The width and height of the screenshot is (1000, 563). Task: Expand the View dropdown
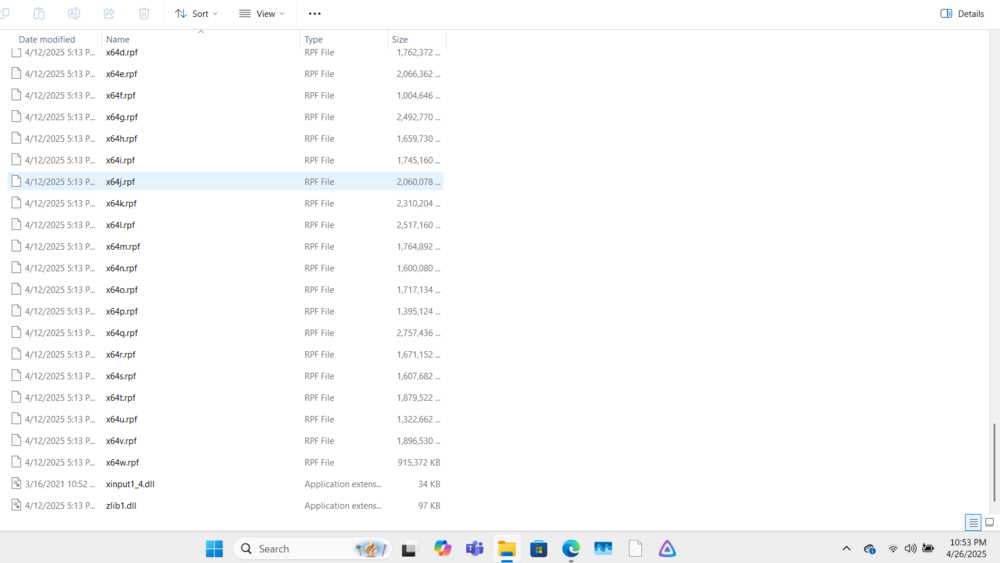[x=261, y=13]
